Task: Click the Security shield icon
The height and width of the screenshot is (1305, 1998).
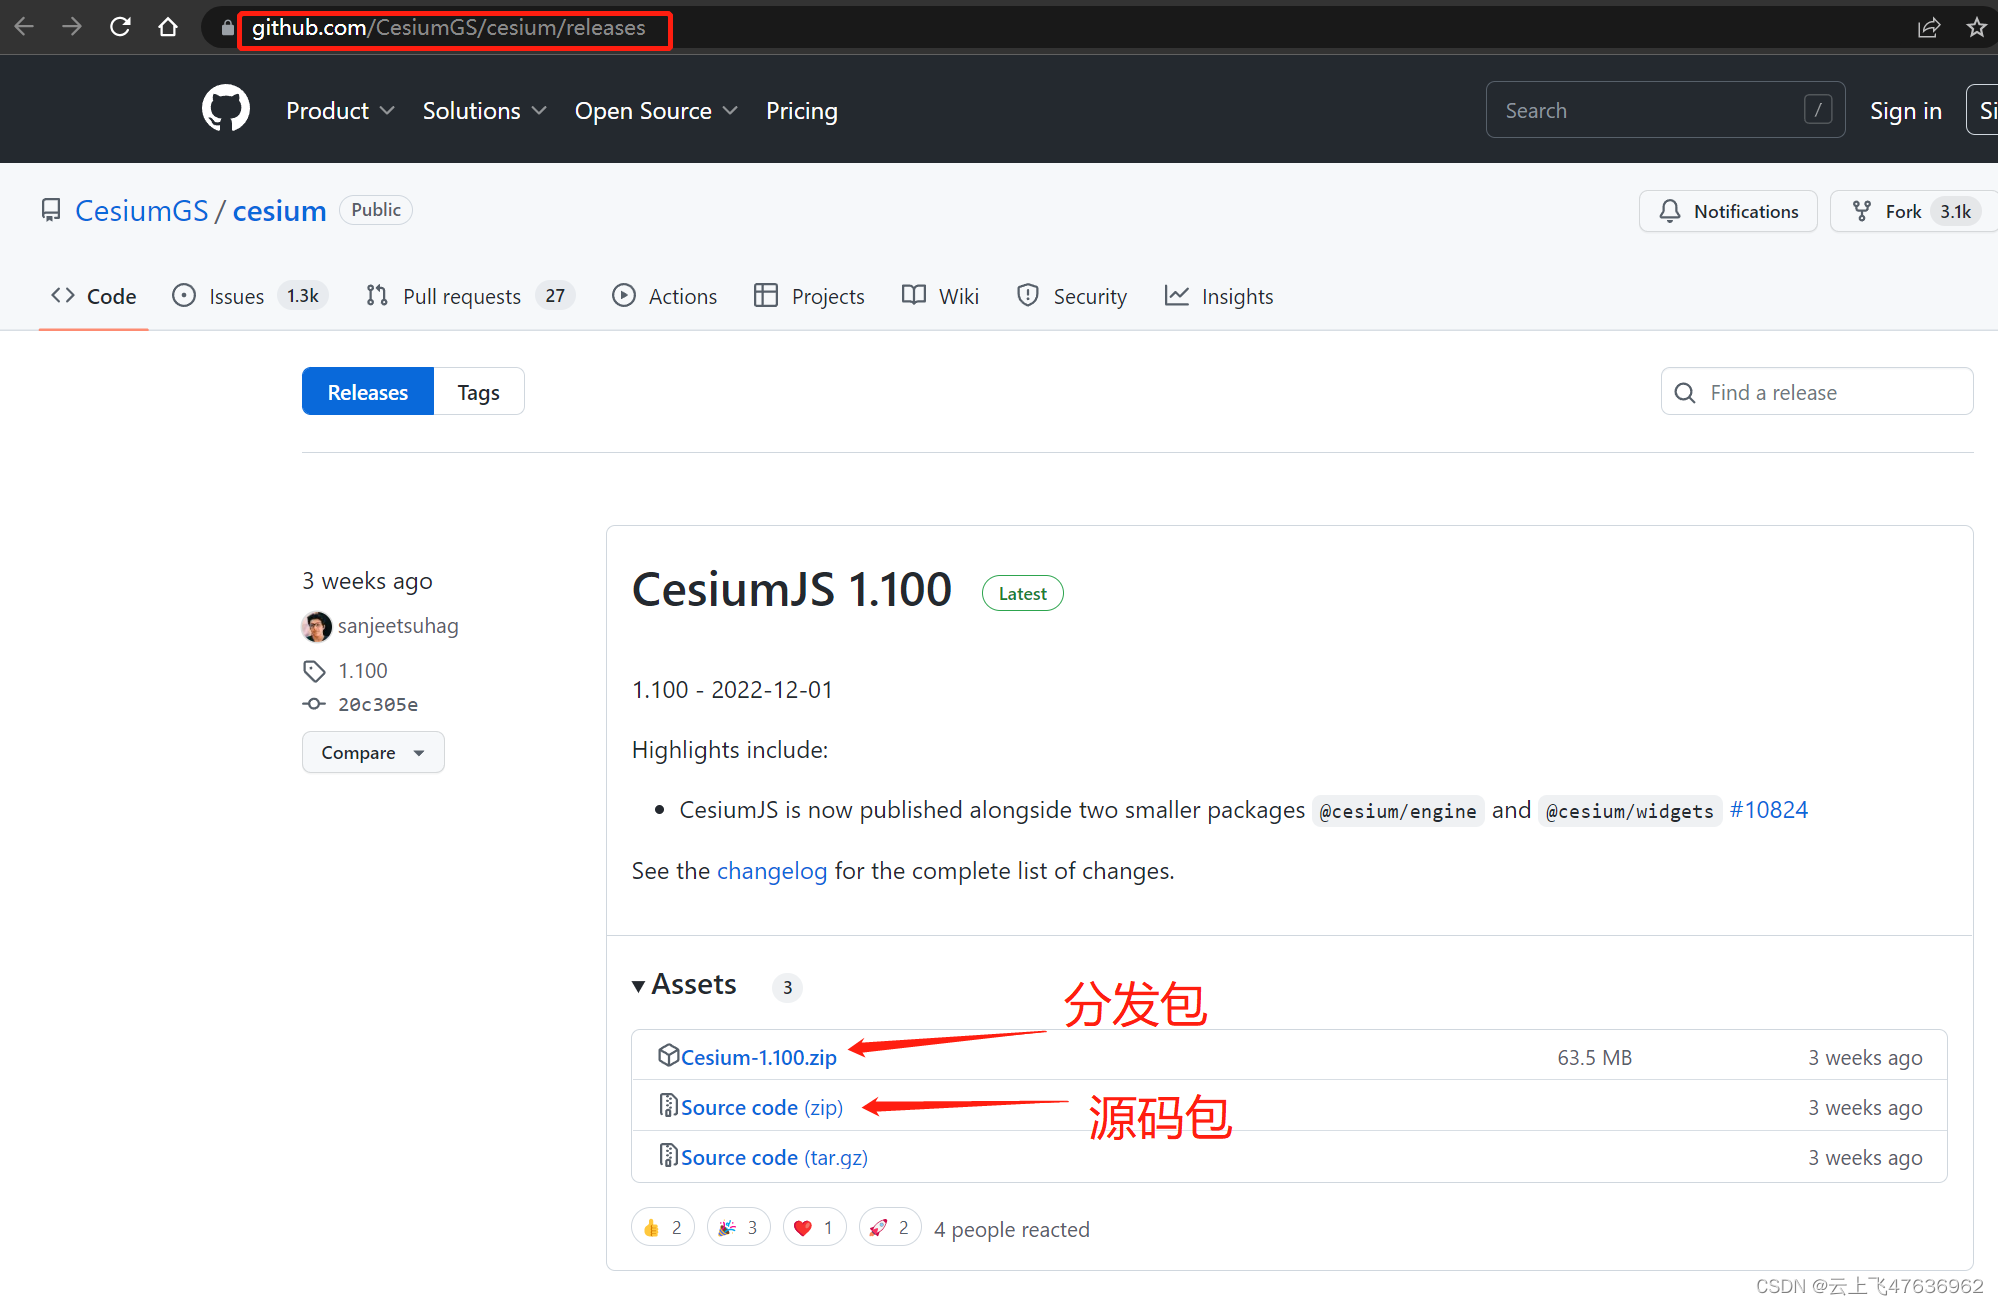Action: point(1027,295)
